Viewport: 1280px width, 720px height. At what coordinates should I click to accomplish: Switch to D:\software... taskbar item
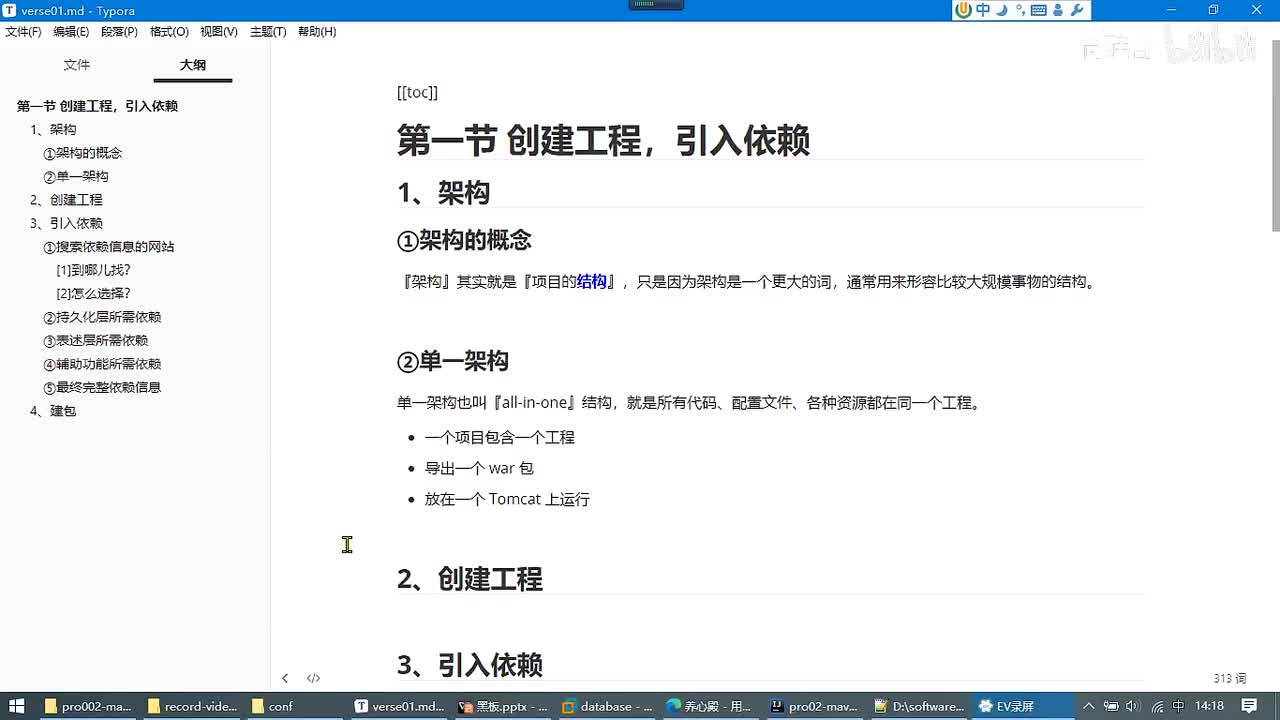click(919, 706)
